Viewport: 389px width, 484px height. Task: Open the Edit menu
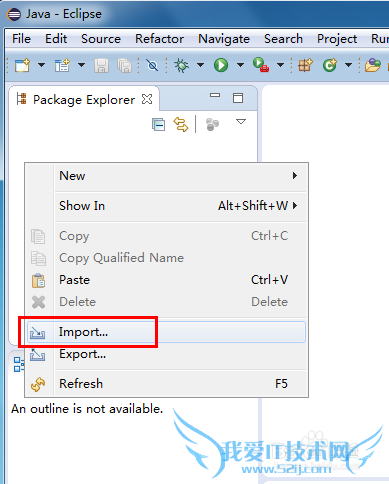[x=56, y=39]
